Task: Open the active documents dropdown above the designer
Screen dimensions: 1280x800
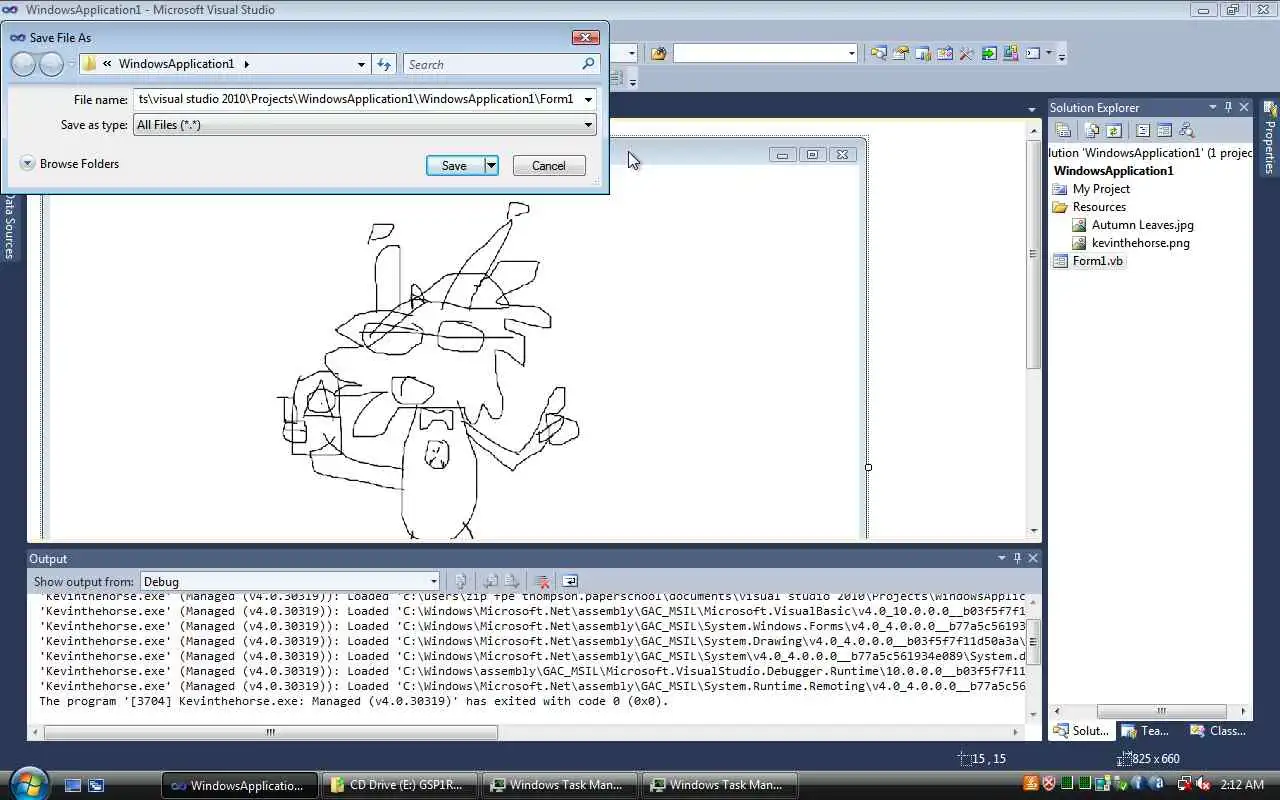Action: click(1032, 110)
